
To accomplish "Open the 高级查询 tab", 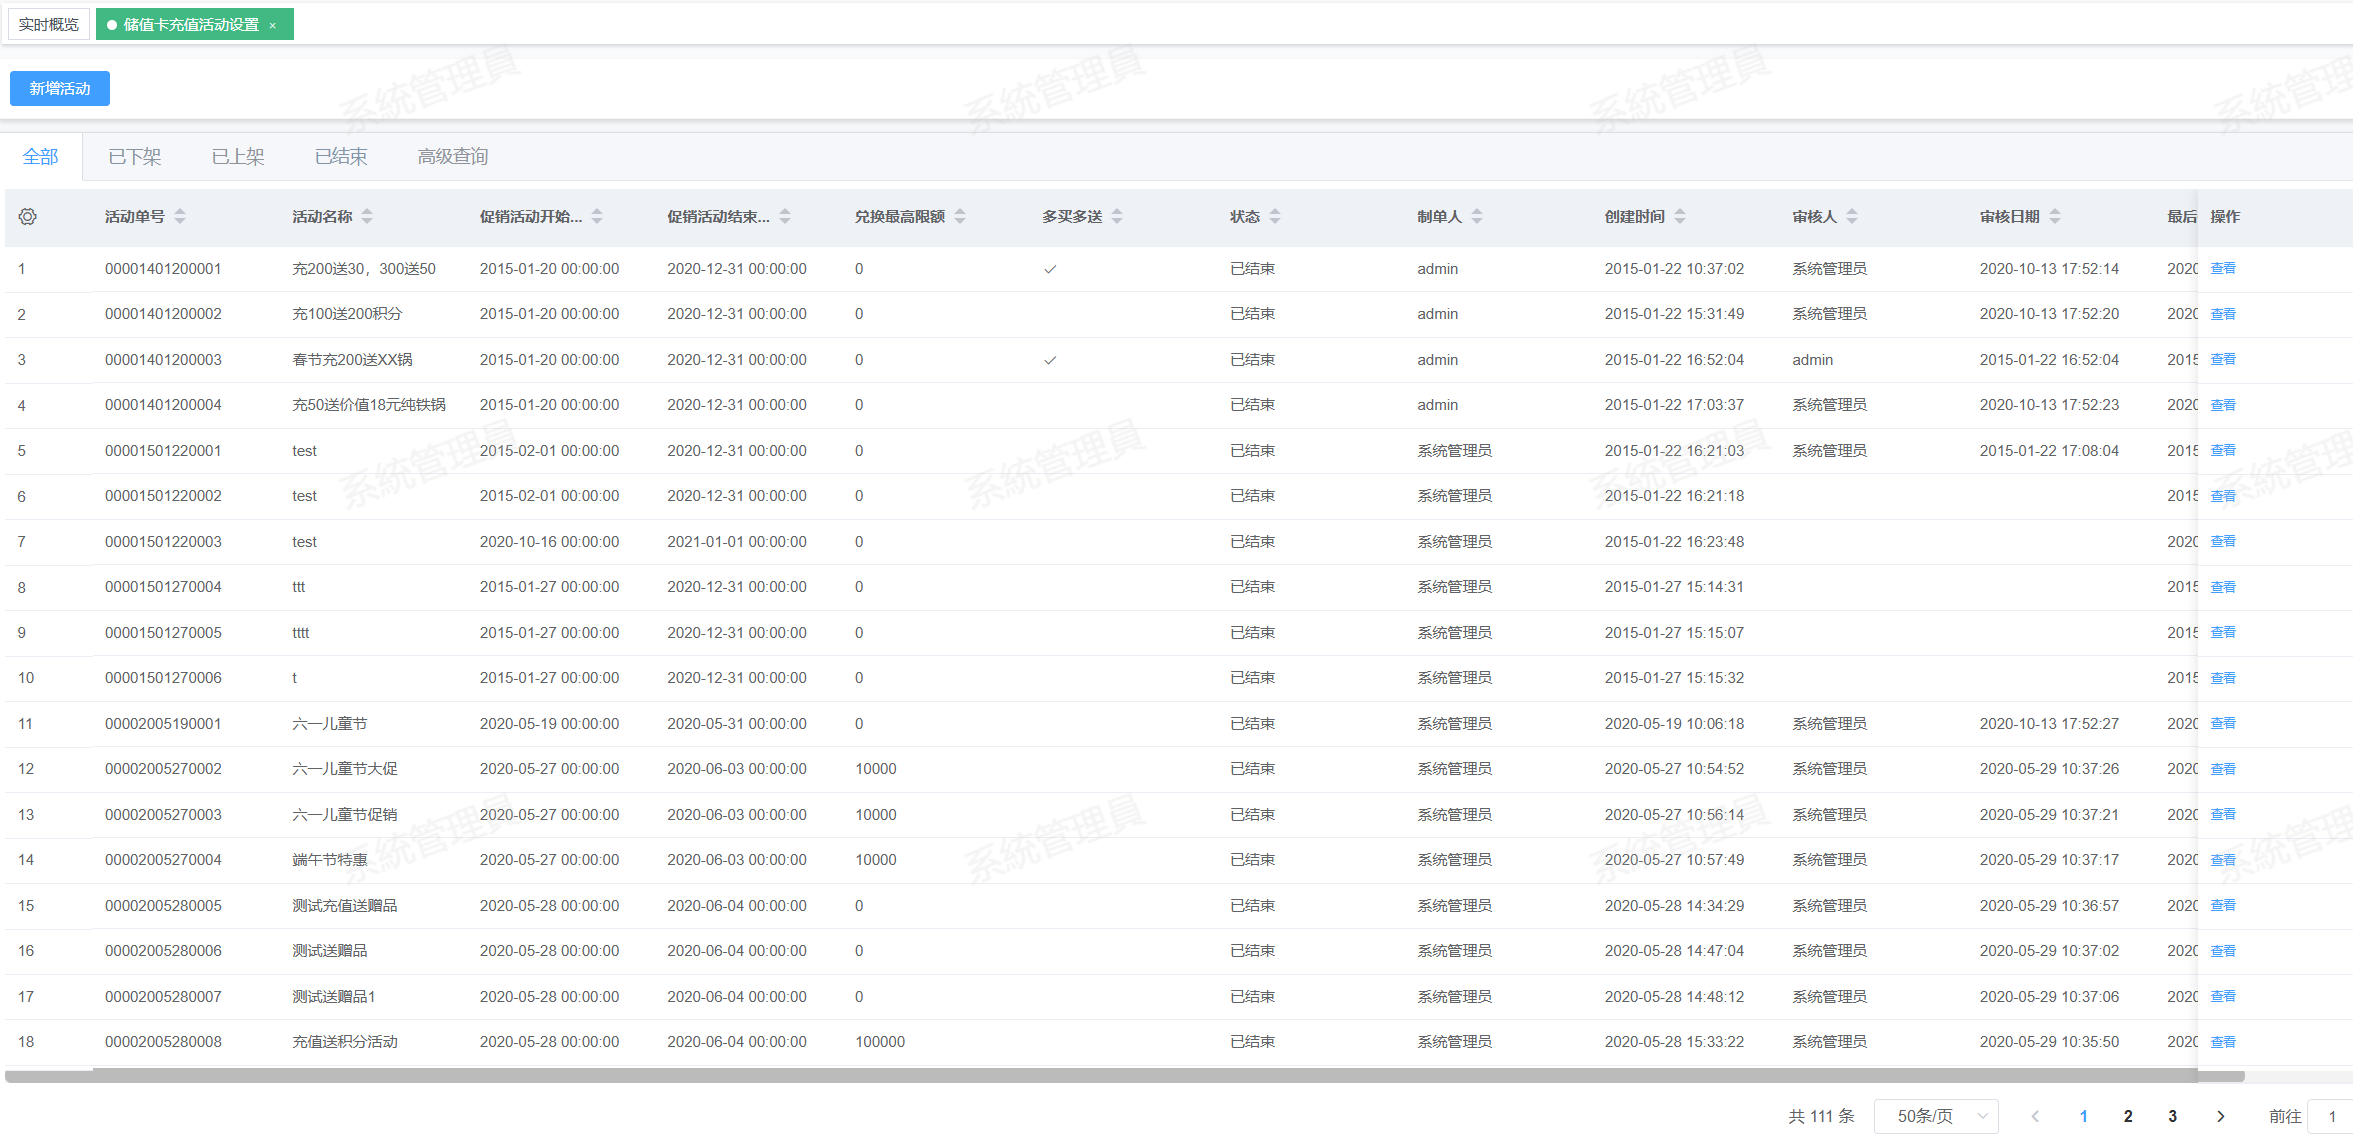I will click(452, 157).
